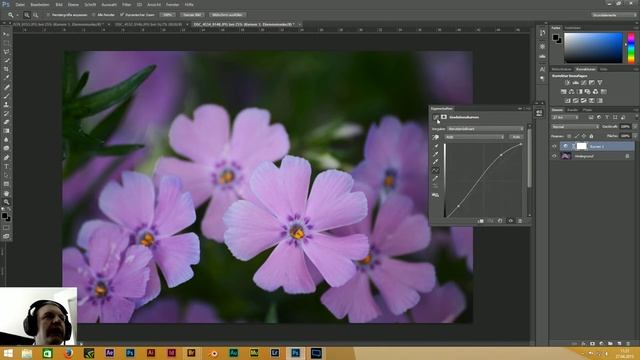The width and height of the screenshot is (640, 360).
Task: Select the Clone Stamp tool
Action: pos(6,105)
